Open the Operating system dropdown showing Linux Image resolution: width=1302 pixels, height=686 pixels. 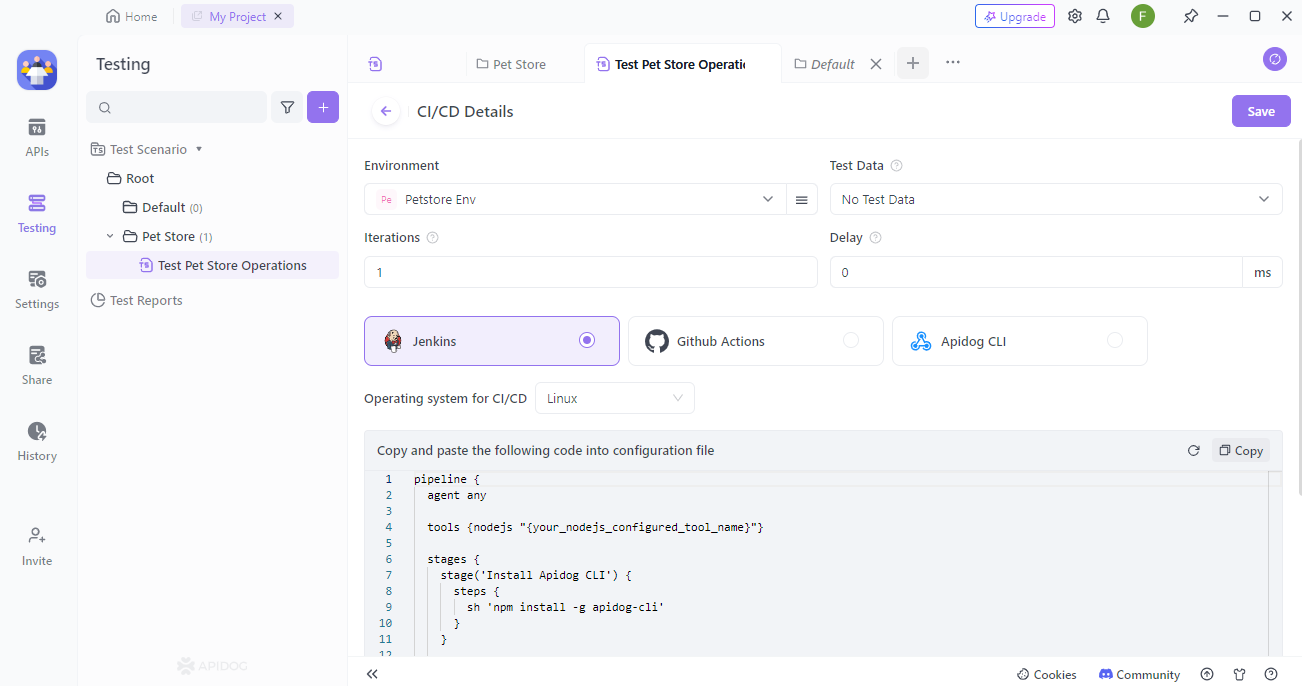click(615, 398)
